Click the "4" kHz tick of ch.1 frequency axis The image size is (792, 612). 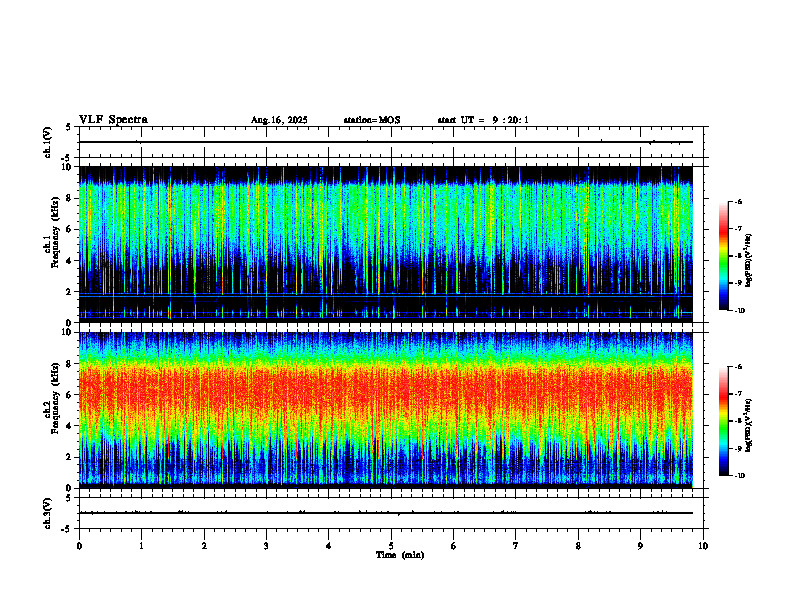70,261
